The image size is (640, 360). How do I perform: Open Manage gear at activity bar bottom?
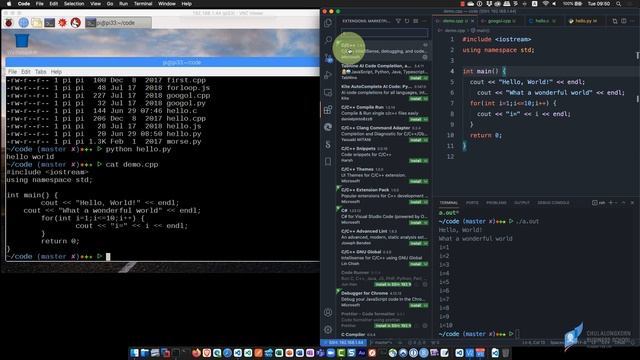click(x=328, y=329)
